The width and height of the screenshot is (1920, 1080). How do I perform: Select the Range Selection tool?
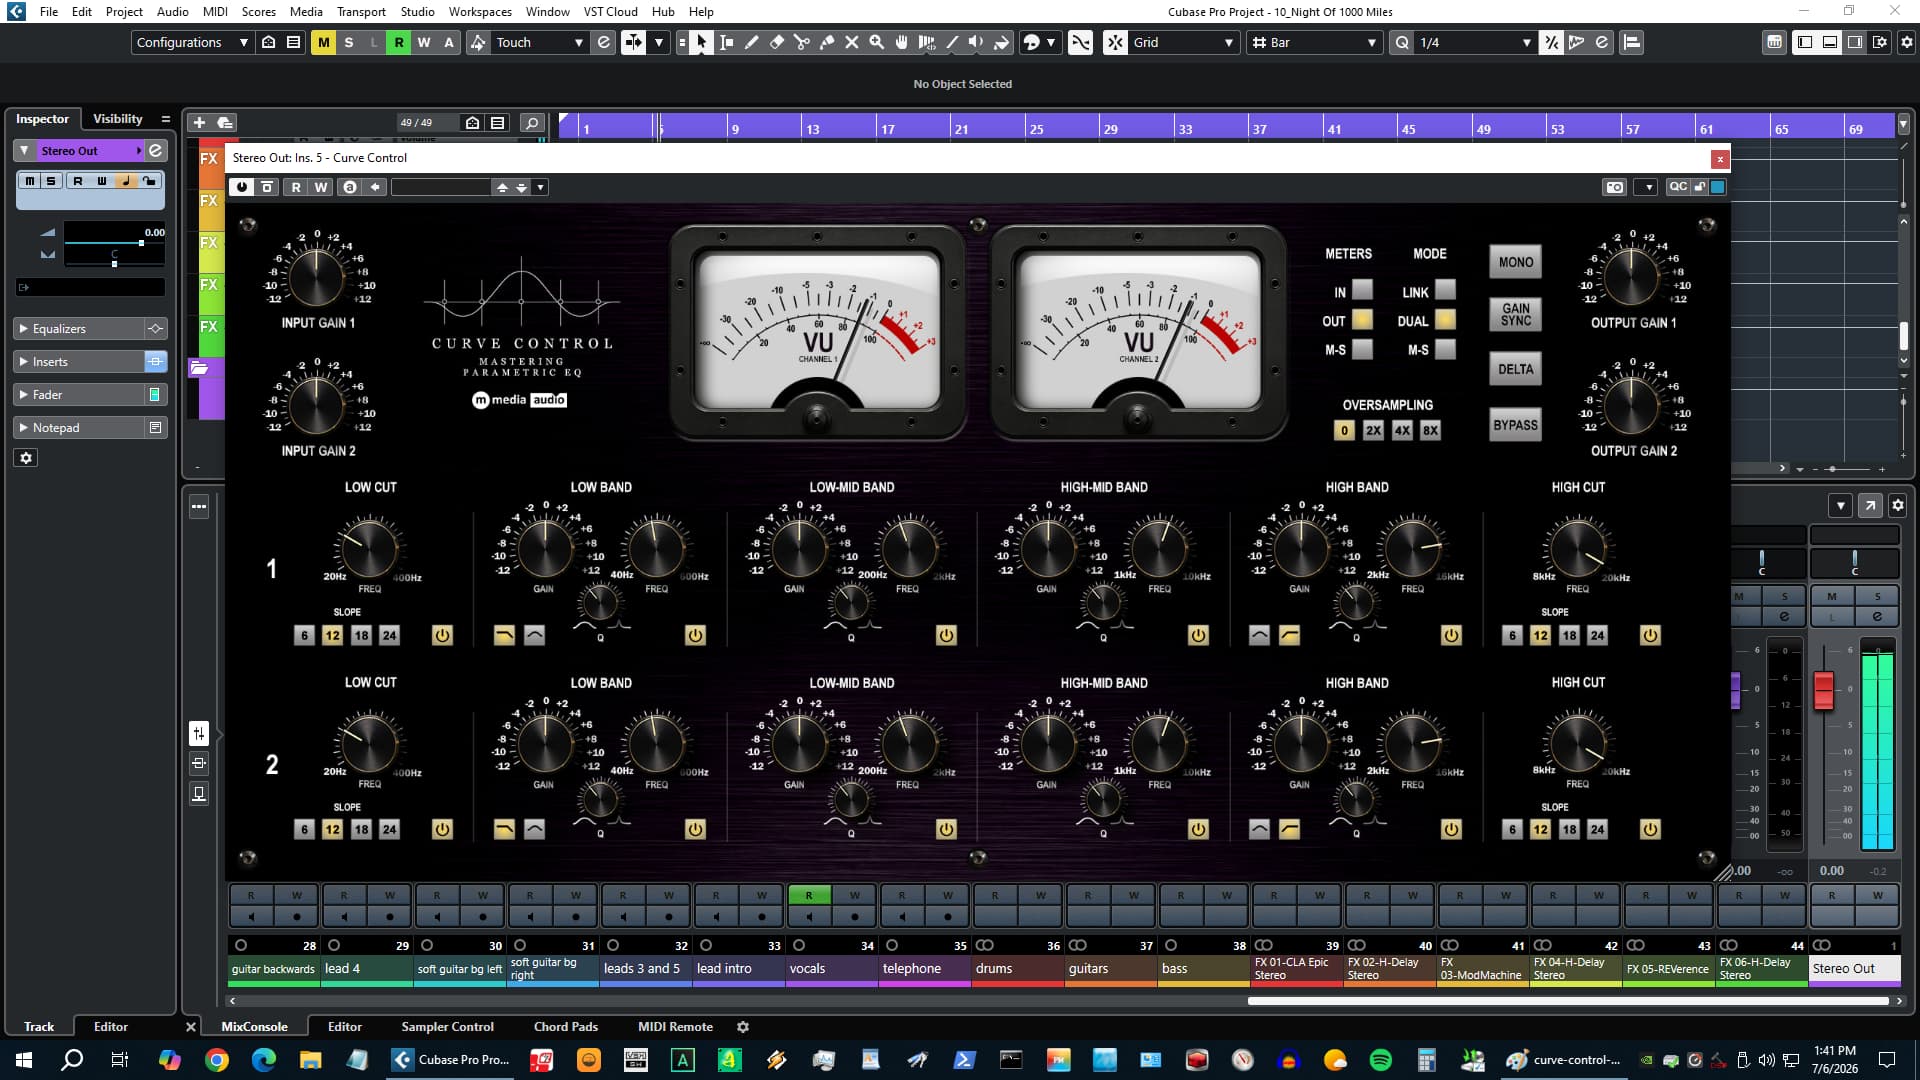(x=727, y=42)
